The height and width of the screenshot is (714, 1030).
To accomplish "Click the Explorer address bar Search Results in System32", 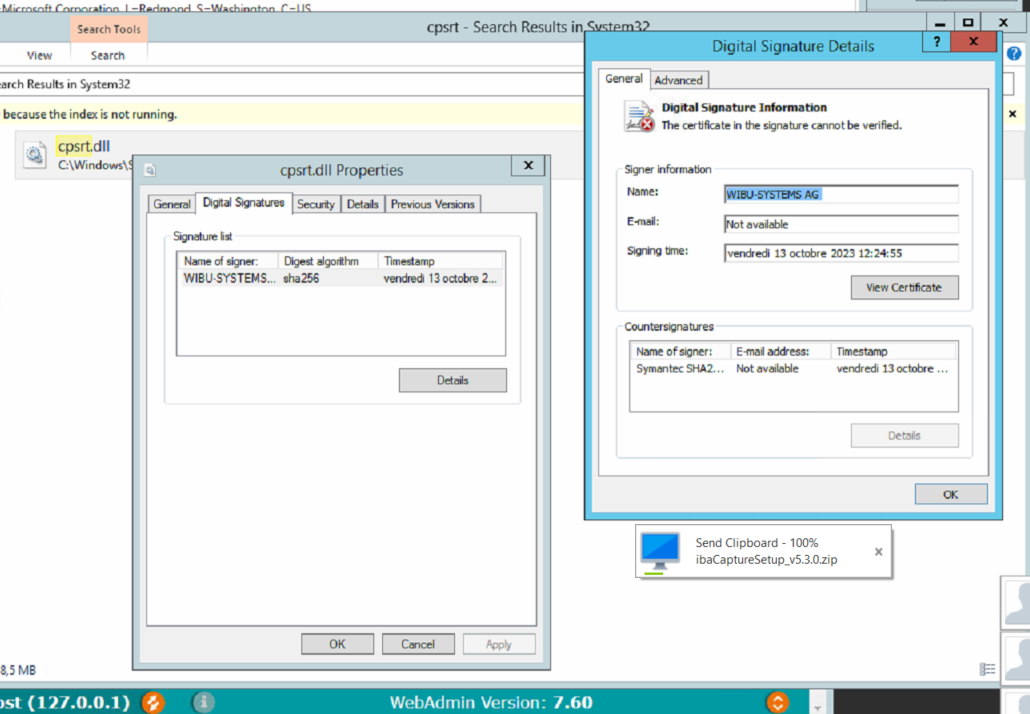I will [x=292, y=84].
